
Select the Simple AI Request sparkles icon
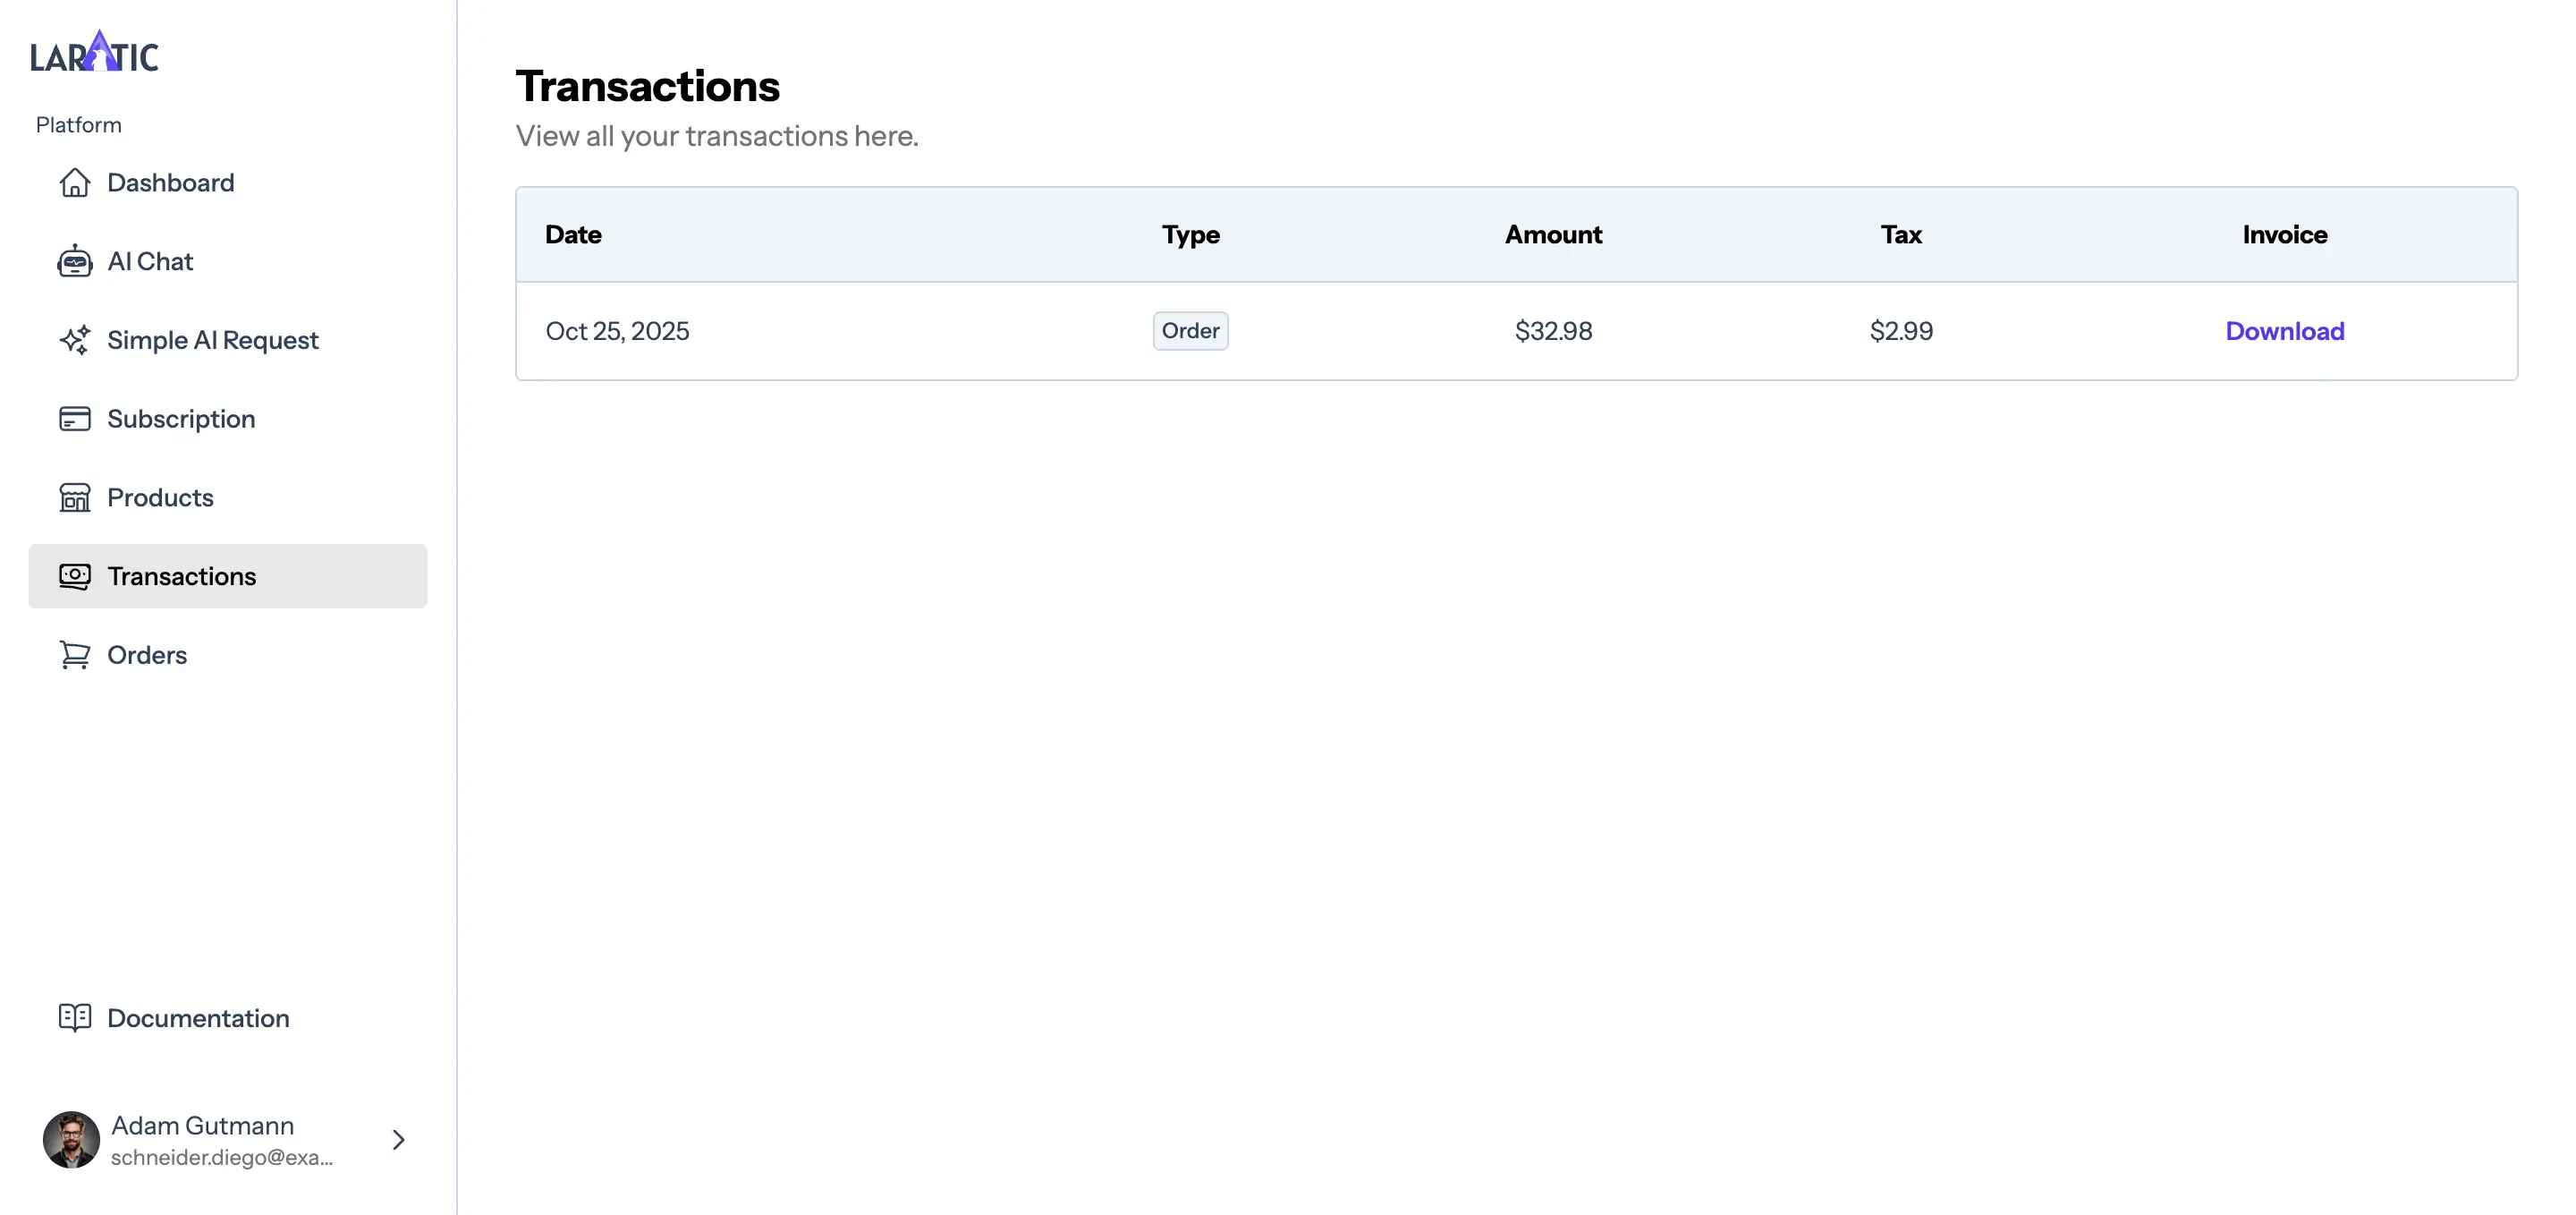[x=74, y=340]
